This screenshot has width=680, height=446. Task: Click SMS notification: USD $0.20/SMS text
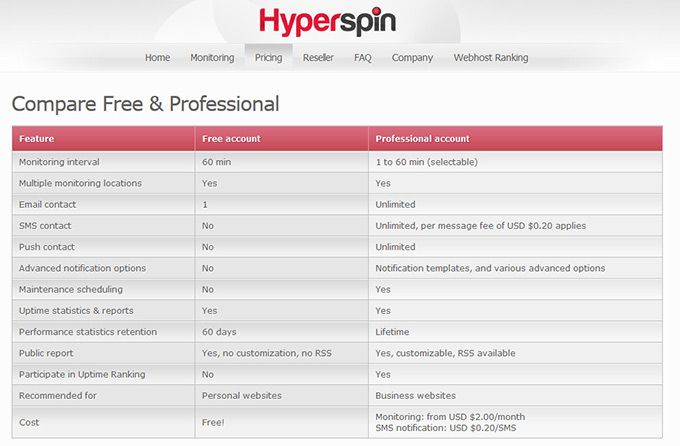(x=446, y=428)
